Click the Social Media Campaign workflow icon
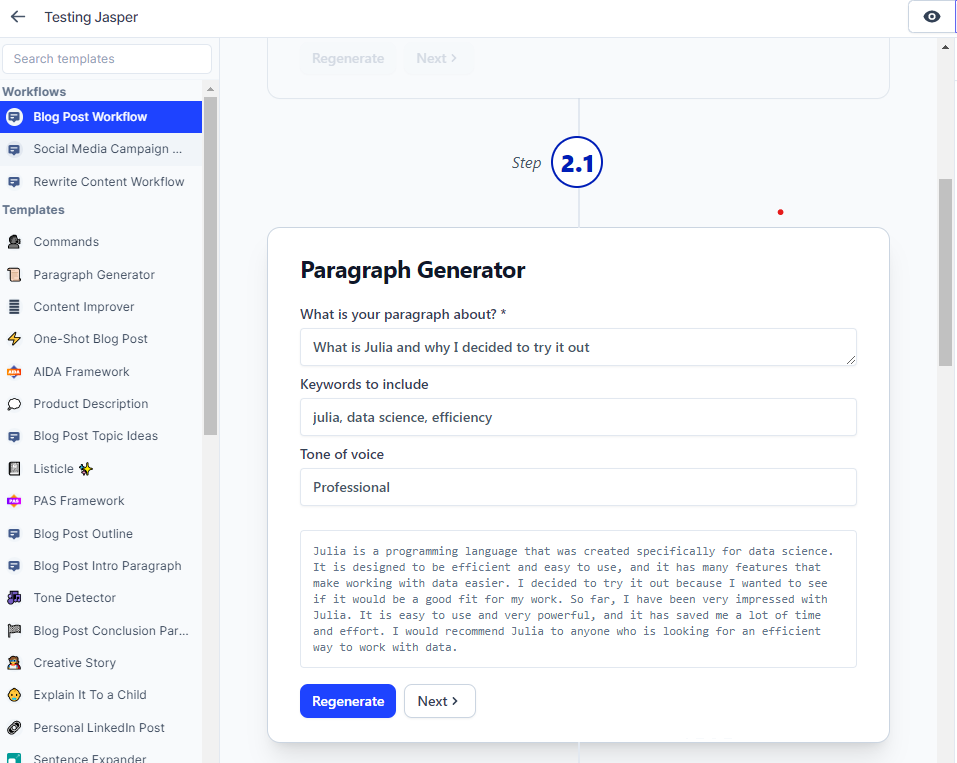 [x=14, y=150]
